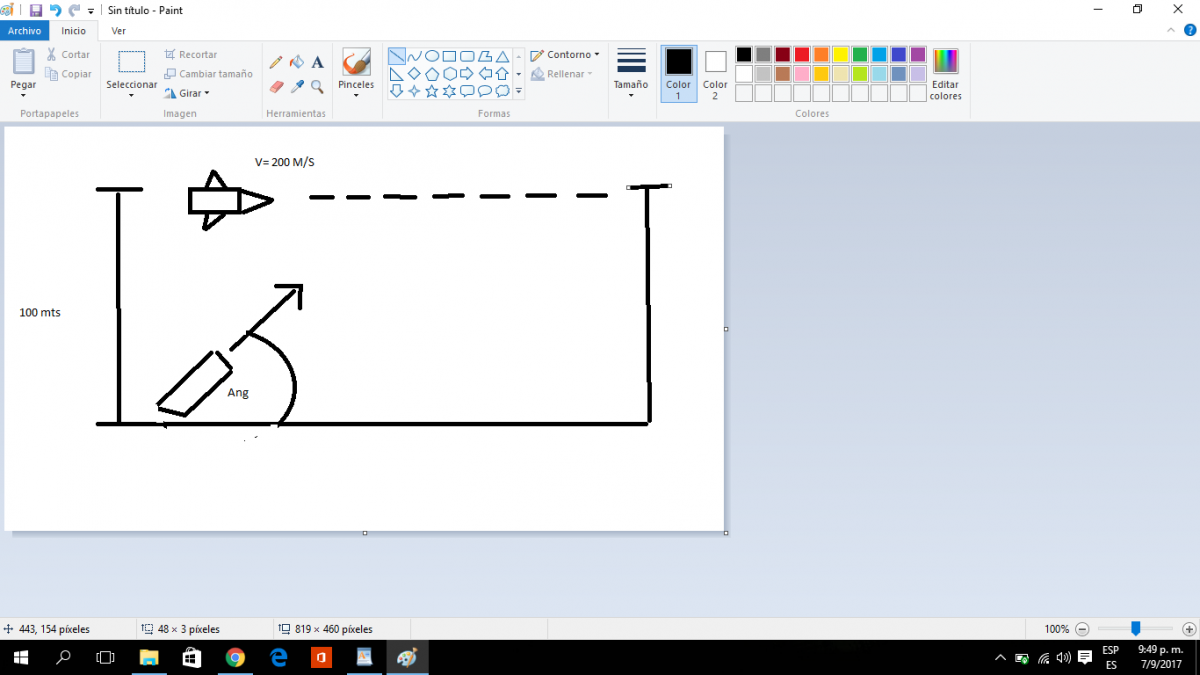Open the Archivo menu
Screen dimensions: 1200x675
coord(24,31)
